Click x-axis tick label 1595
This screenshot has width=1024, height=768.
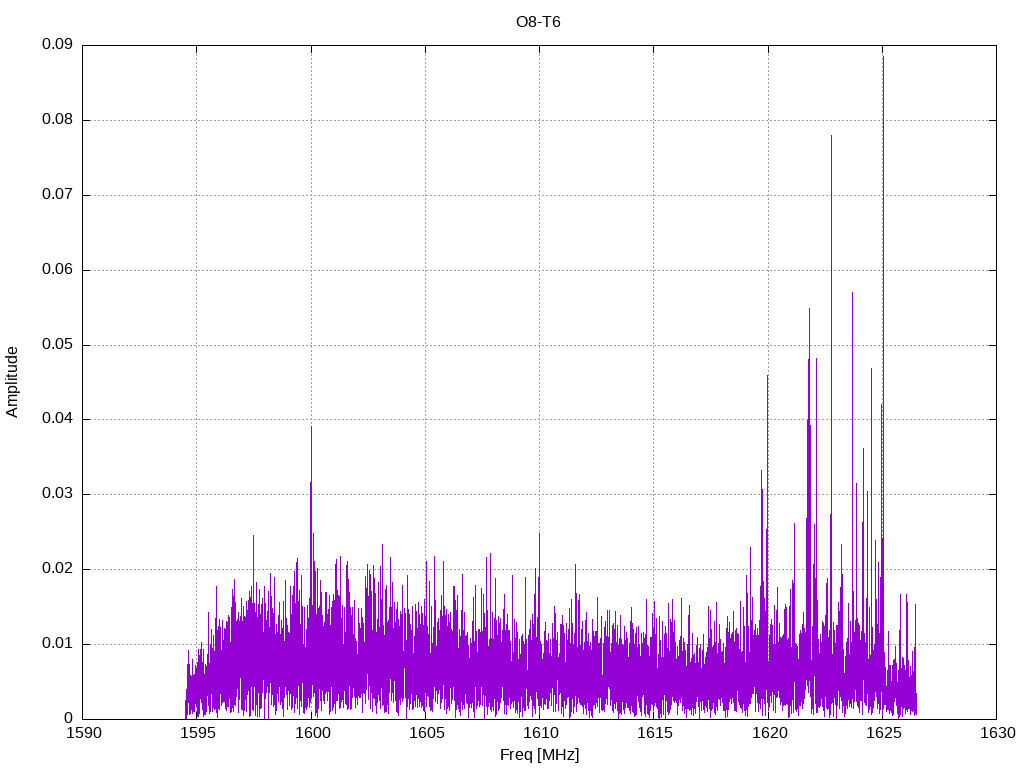197,733
